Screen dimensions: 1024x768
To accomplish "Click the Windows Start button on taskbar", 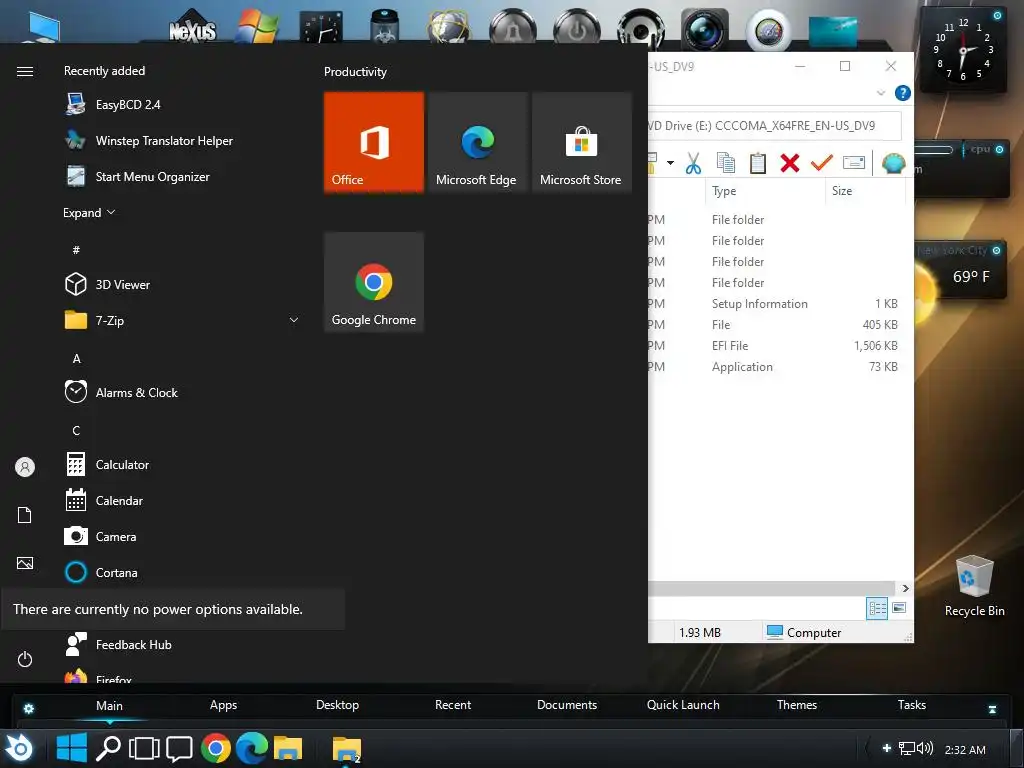I will point(72,748).
